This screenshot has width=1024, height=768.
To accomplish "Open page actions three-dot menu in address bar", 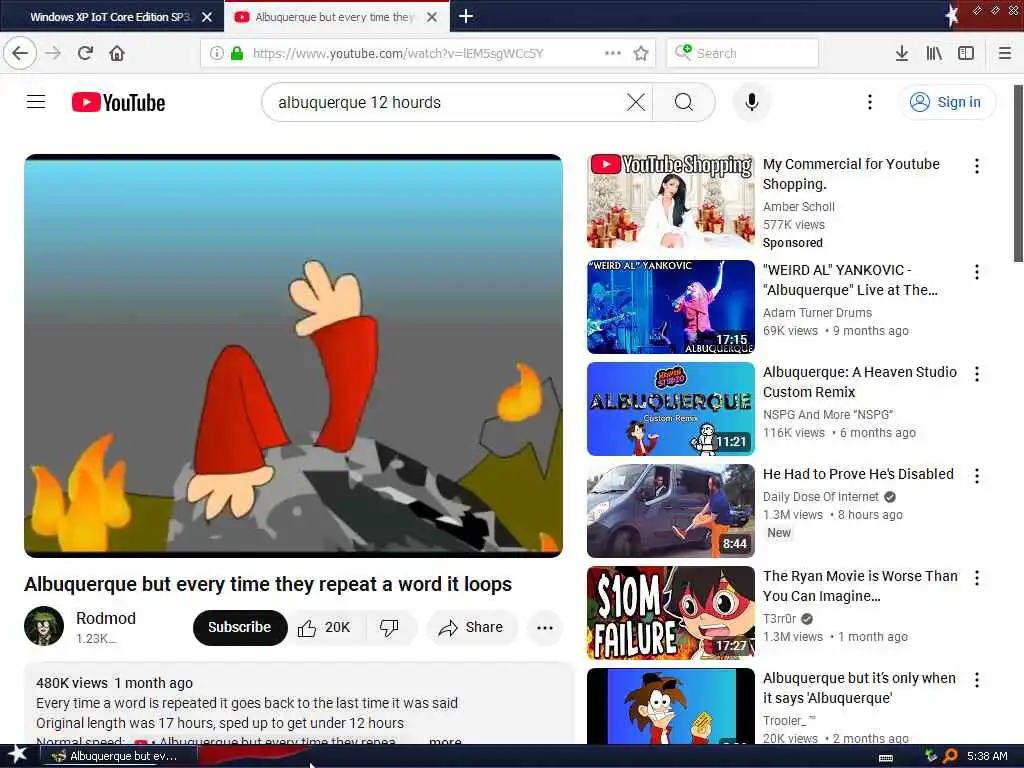I will (x=613, y=53).
